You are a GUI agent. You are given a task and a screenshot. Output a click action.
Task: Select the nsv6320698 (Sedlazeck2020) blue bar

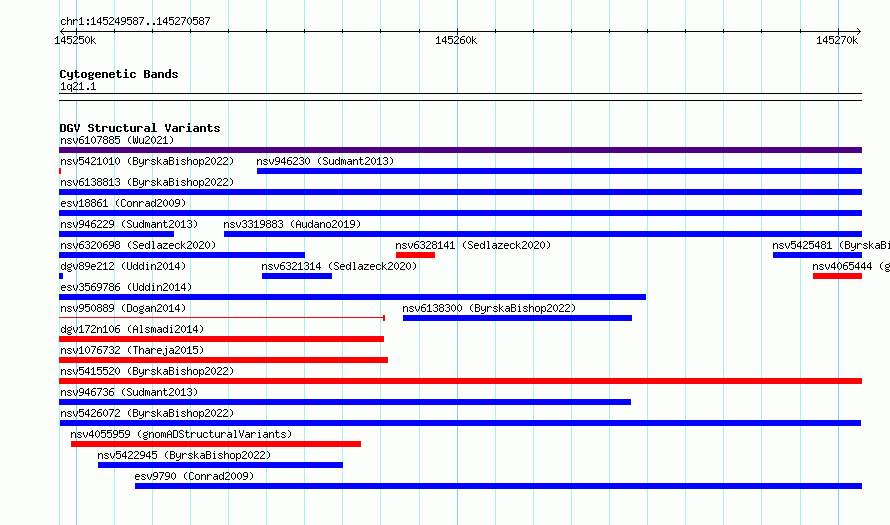click(182, 255)
